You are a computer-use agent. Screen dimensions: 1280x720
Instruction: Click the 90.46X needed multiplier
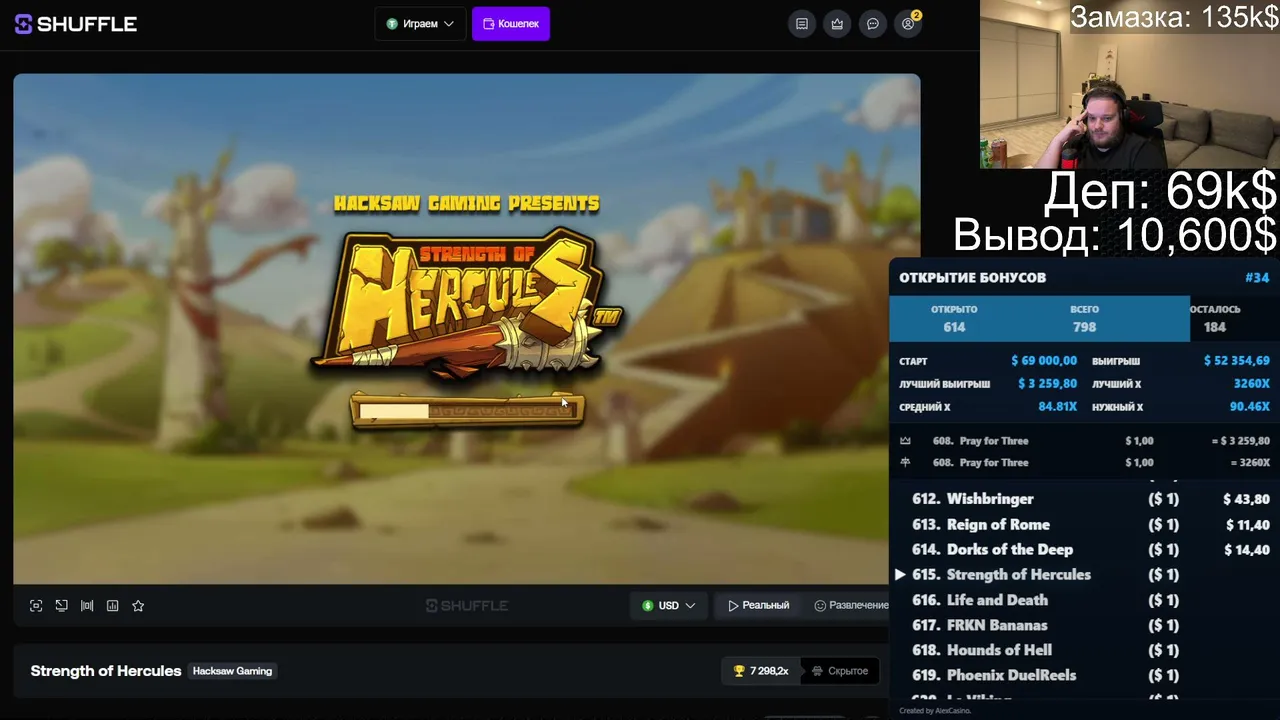pyautogui.click(x=1250, y=407)
